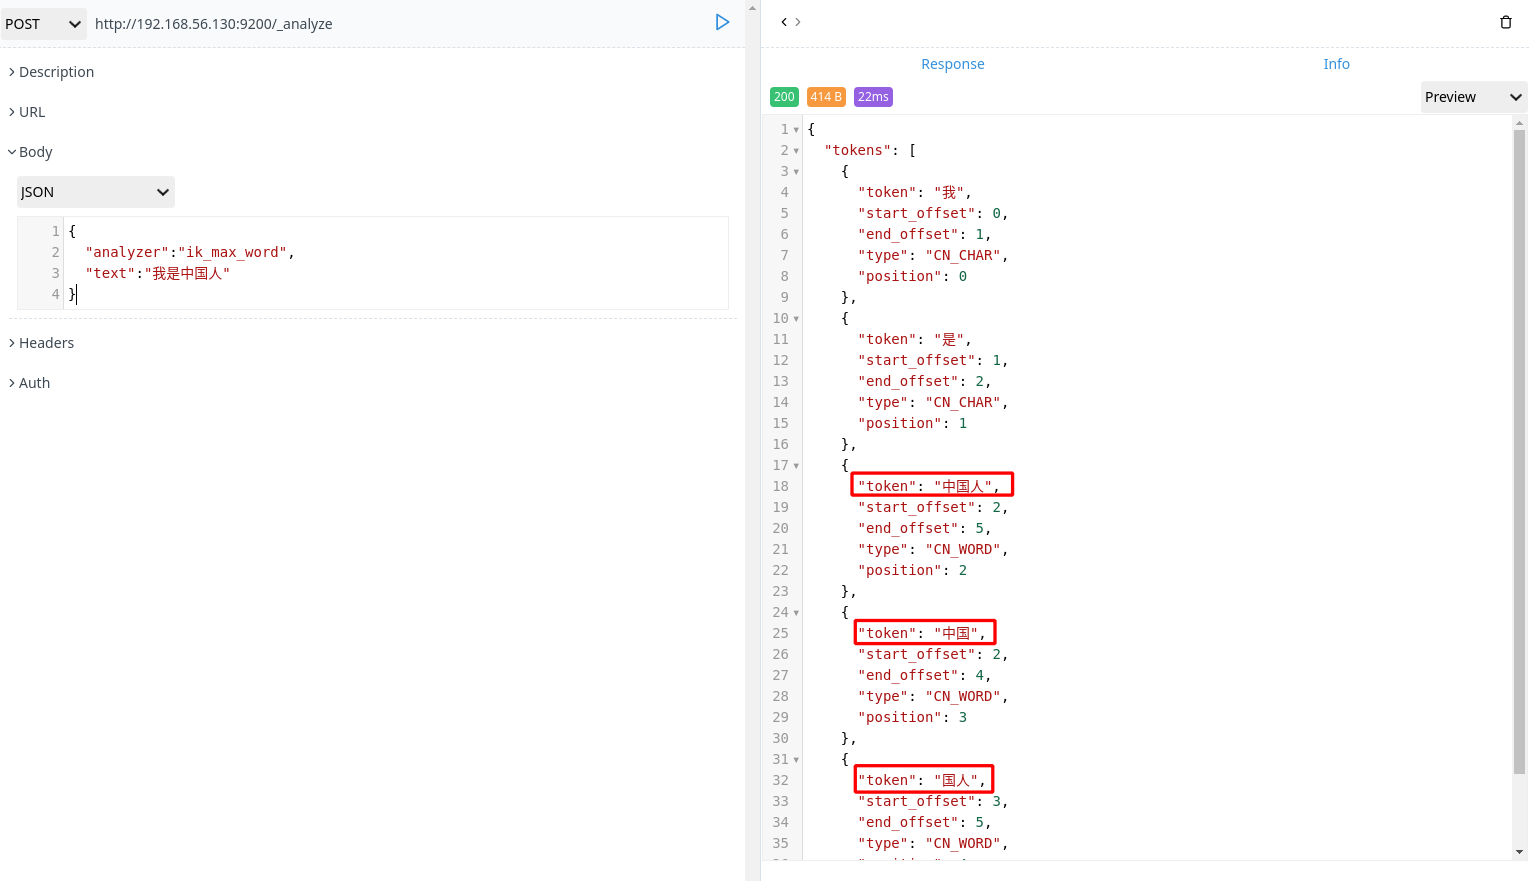This screenshot has height=881, width=1529.
Task: Open the Preview mode dropdown
Action: (x=1472, y=96)
